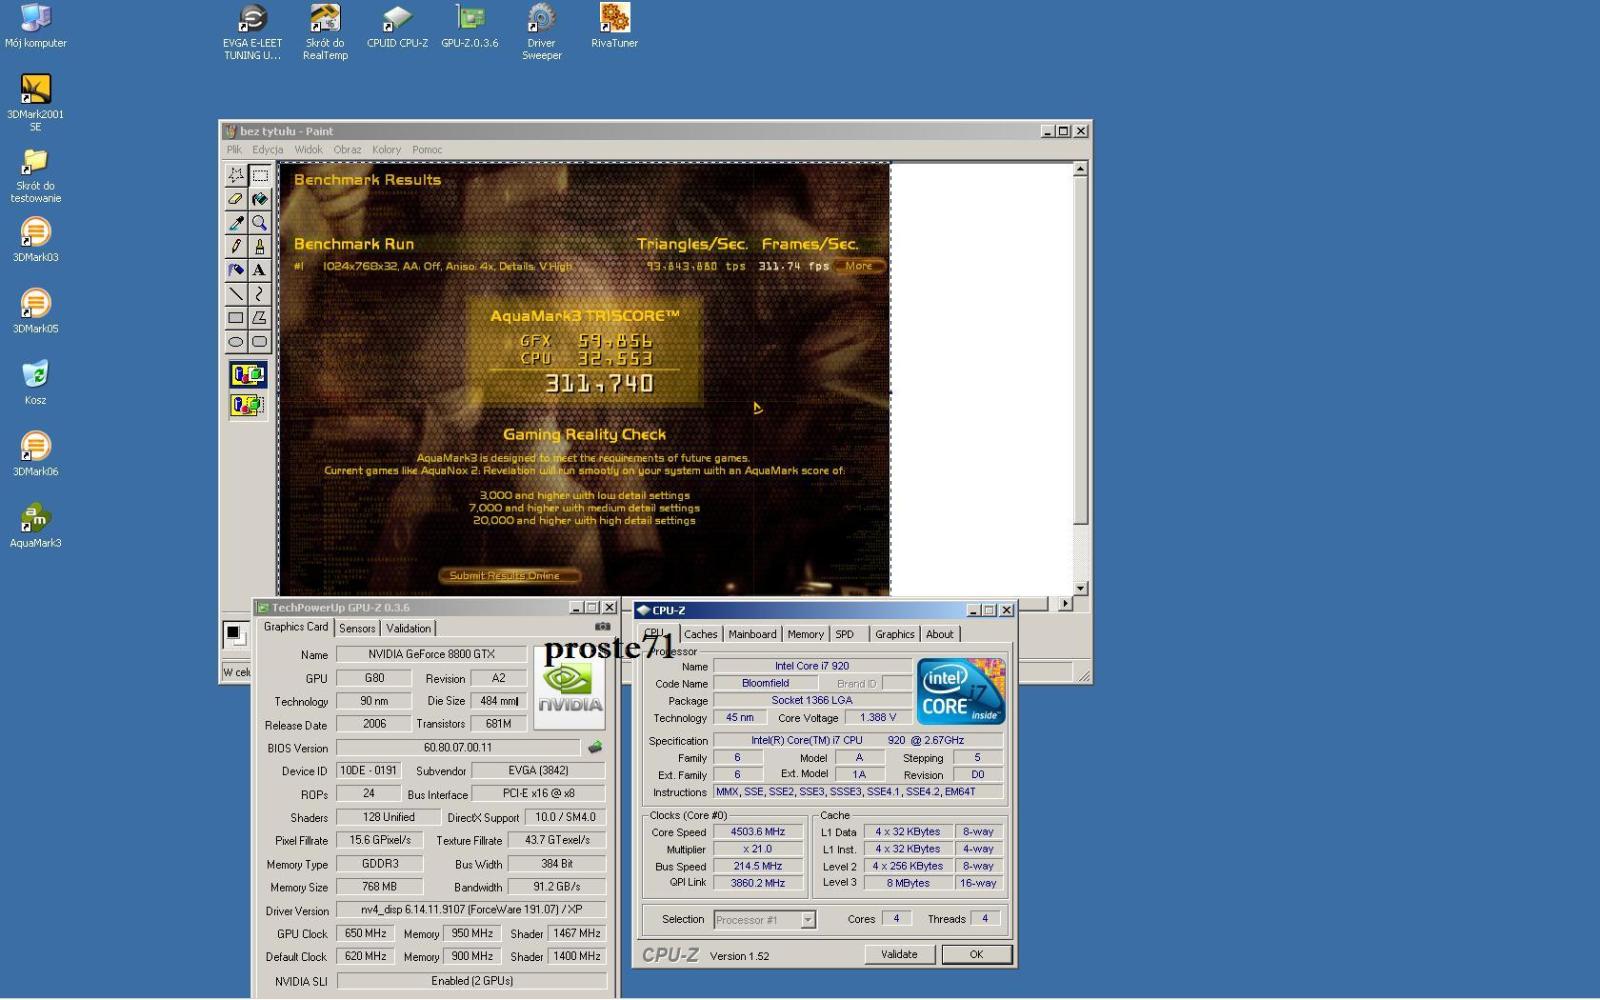
Task: Open the Obraz menu in Paint
Action: point(347,150)
